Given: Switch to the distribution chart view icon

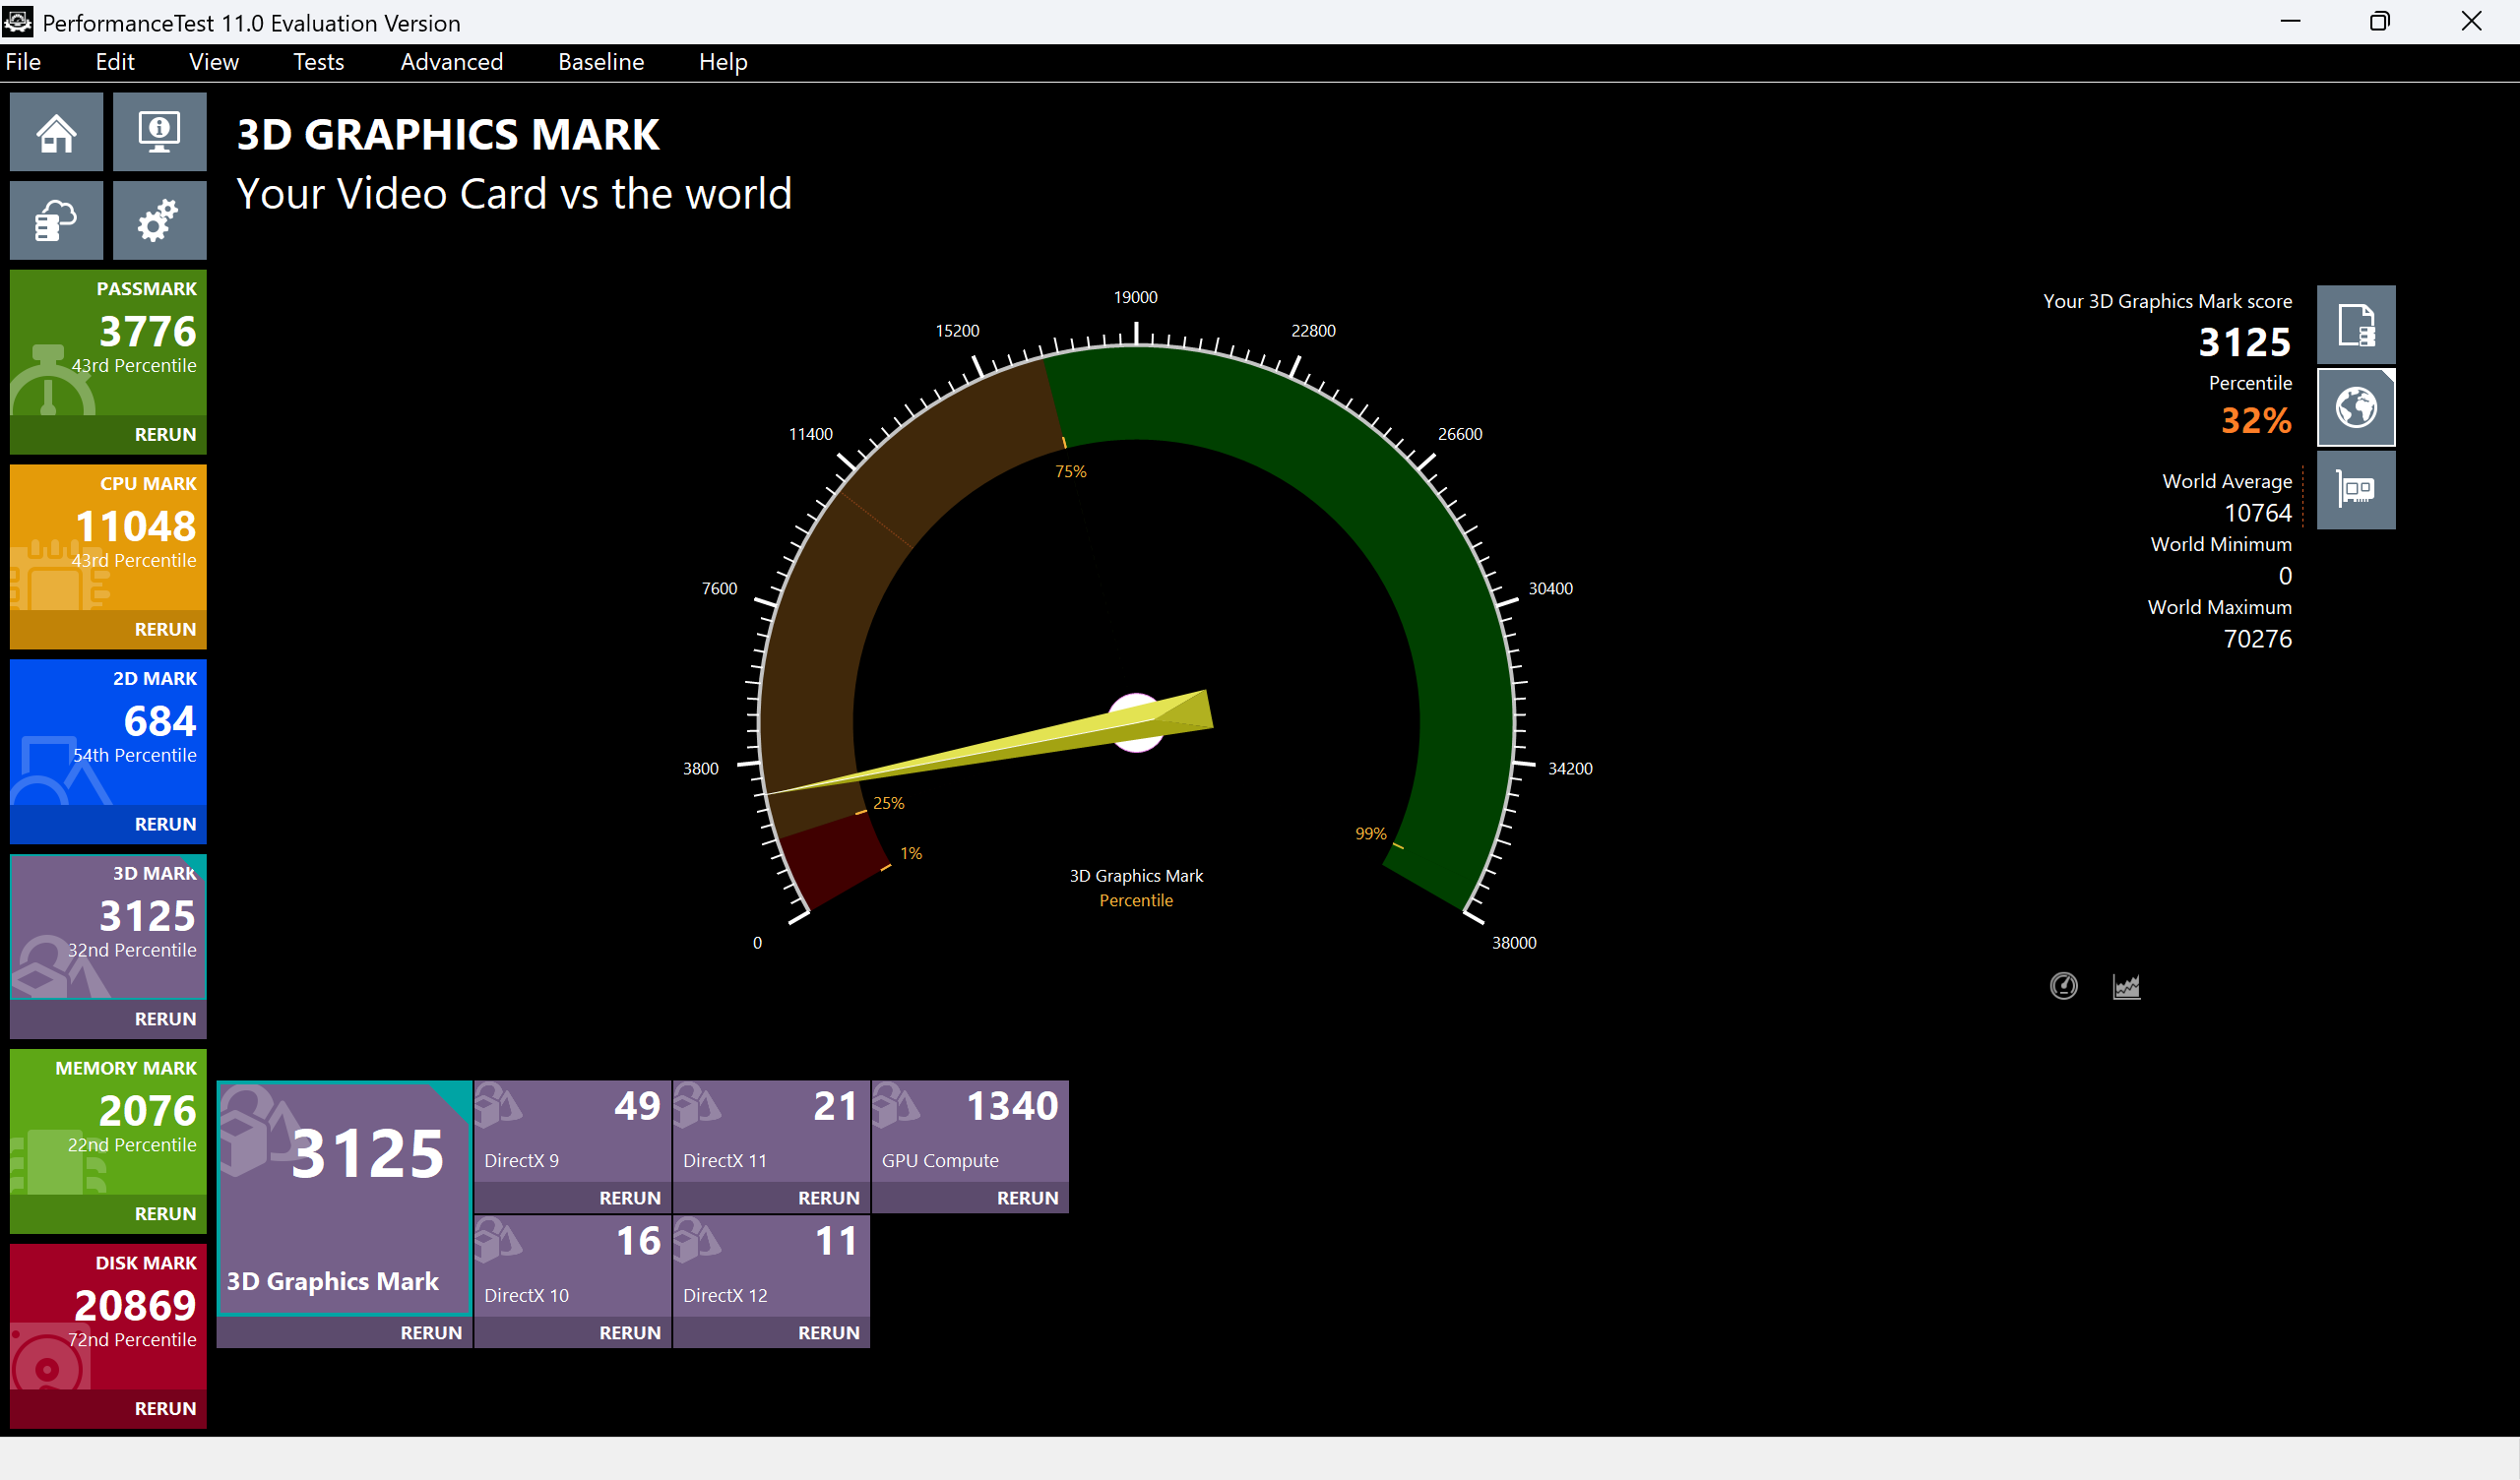Looking at the screenshot, I should (x=2126, y=986).
